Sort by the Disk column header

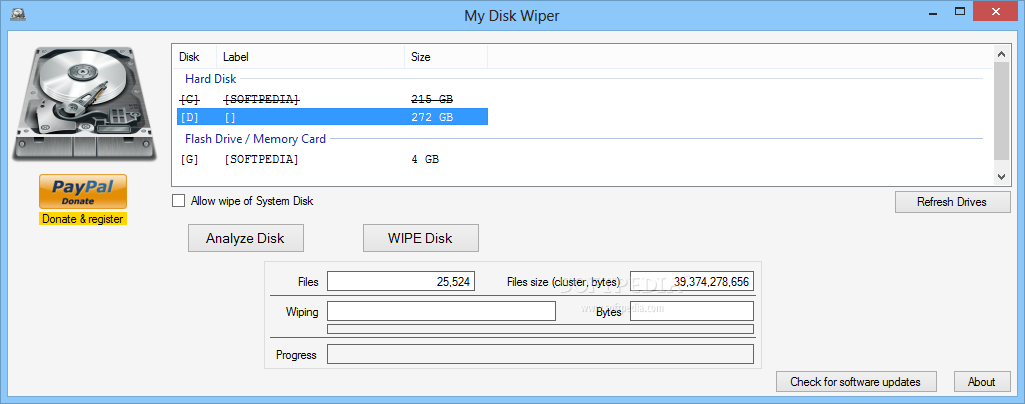(x=194, y=57)
